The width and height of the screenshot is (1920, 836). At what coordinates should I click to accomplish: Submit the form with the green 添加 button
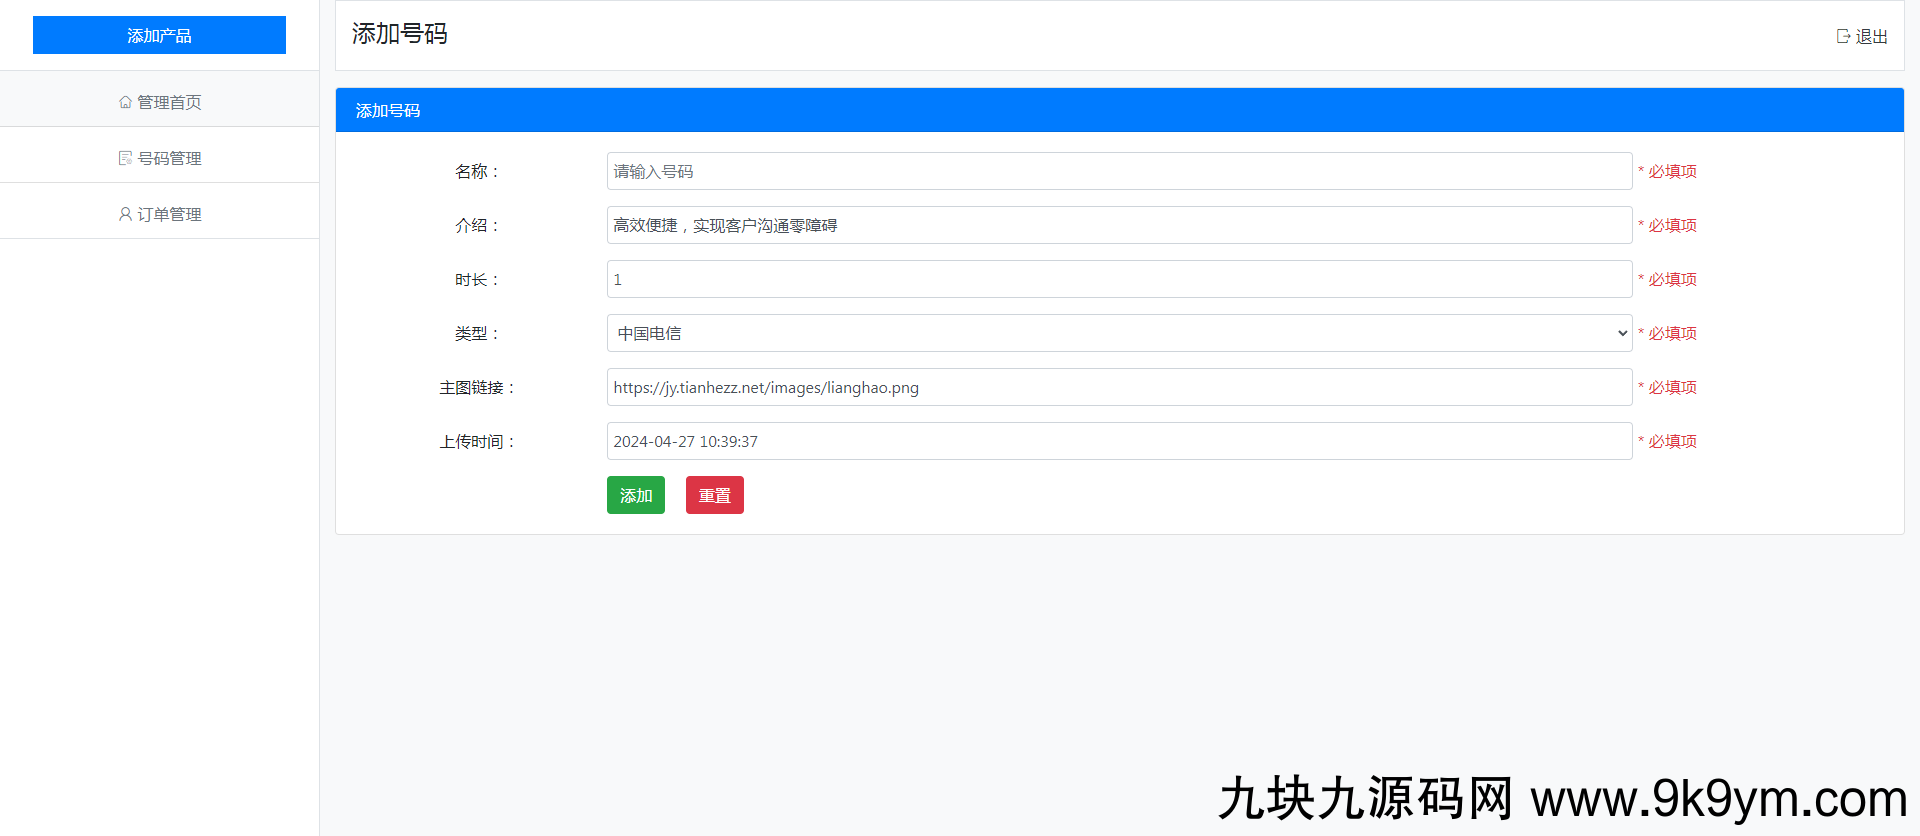(635, 495)
